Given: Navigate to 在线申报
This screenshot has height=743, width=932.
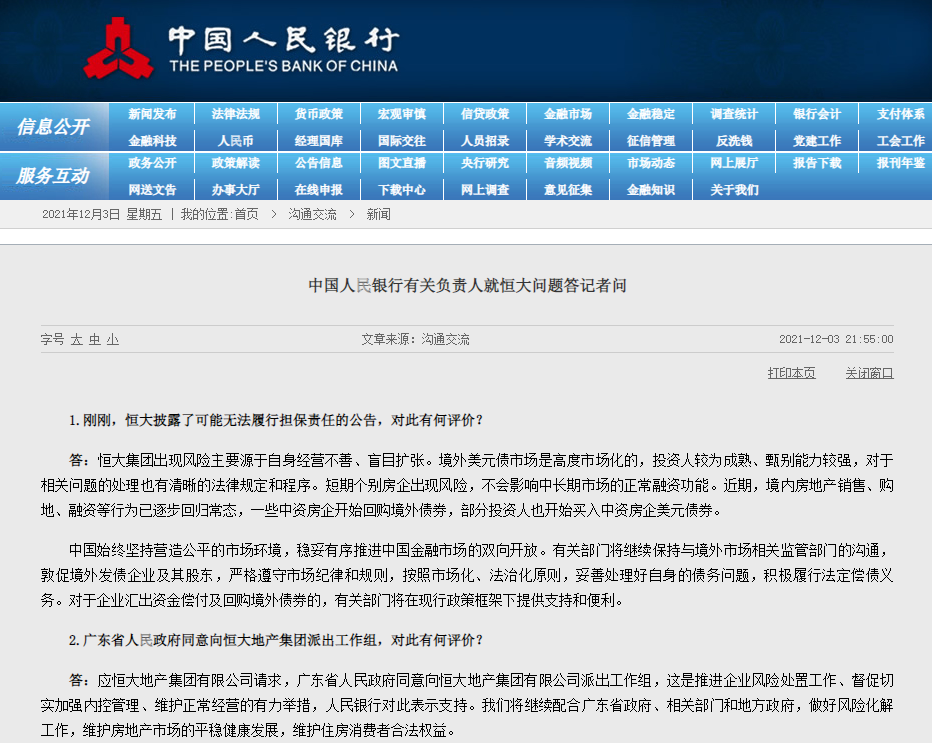Looking at the screenshot, I should [x=319, y=190].
